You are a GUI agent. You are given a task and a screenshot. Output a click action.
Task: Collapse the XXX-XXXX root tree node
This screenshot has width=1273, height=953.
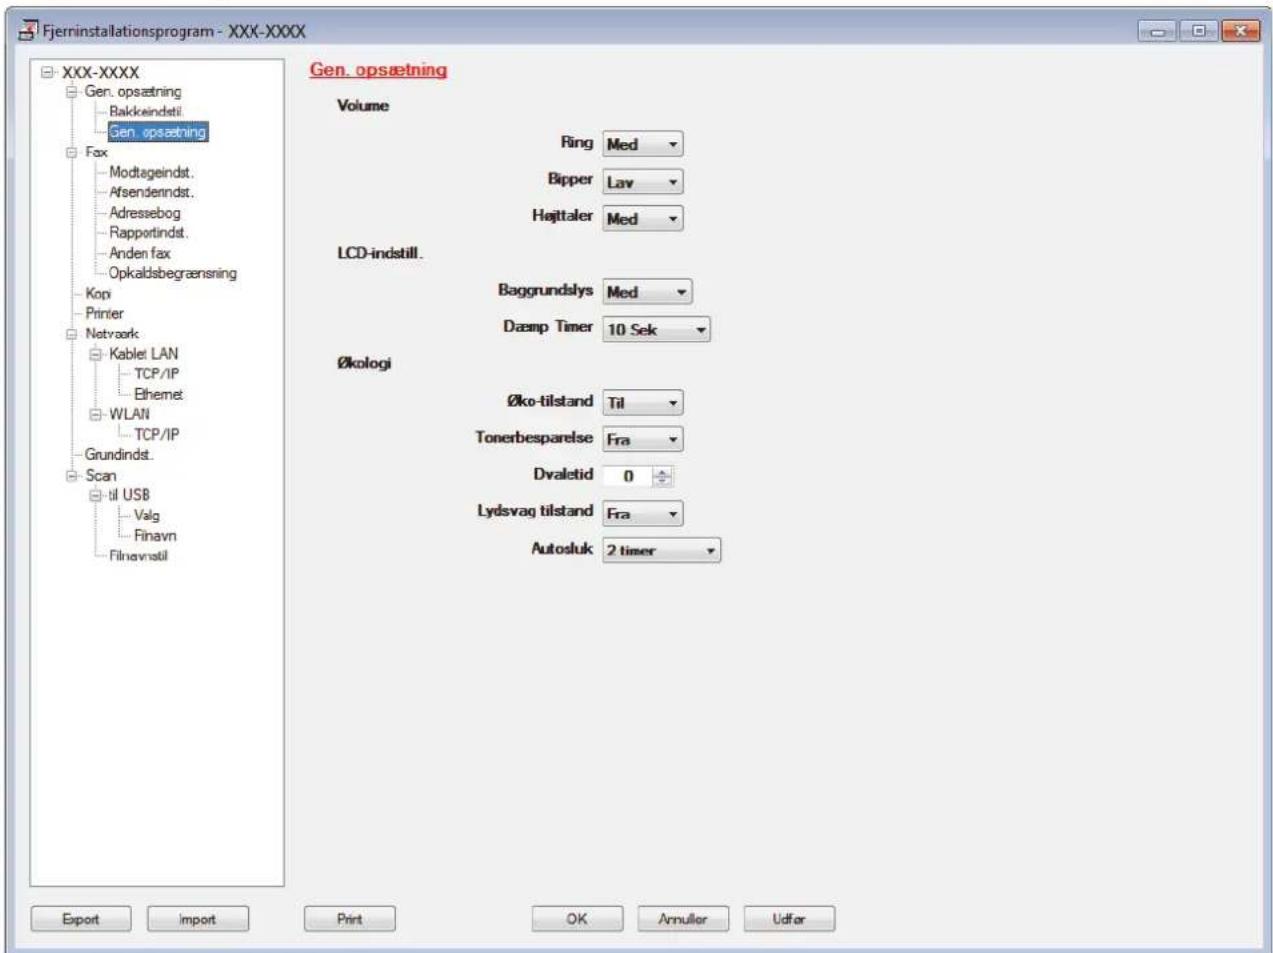pyautogui.click(x=47, y=72)
